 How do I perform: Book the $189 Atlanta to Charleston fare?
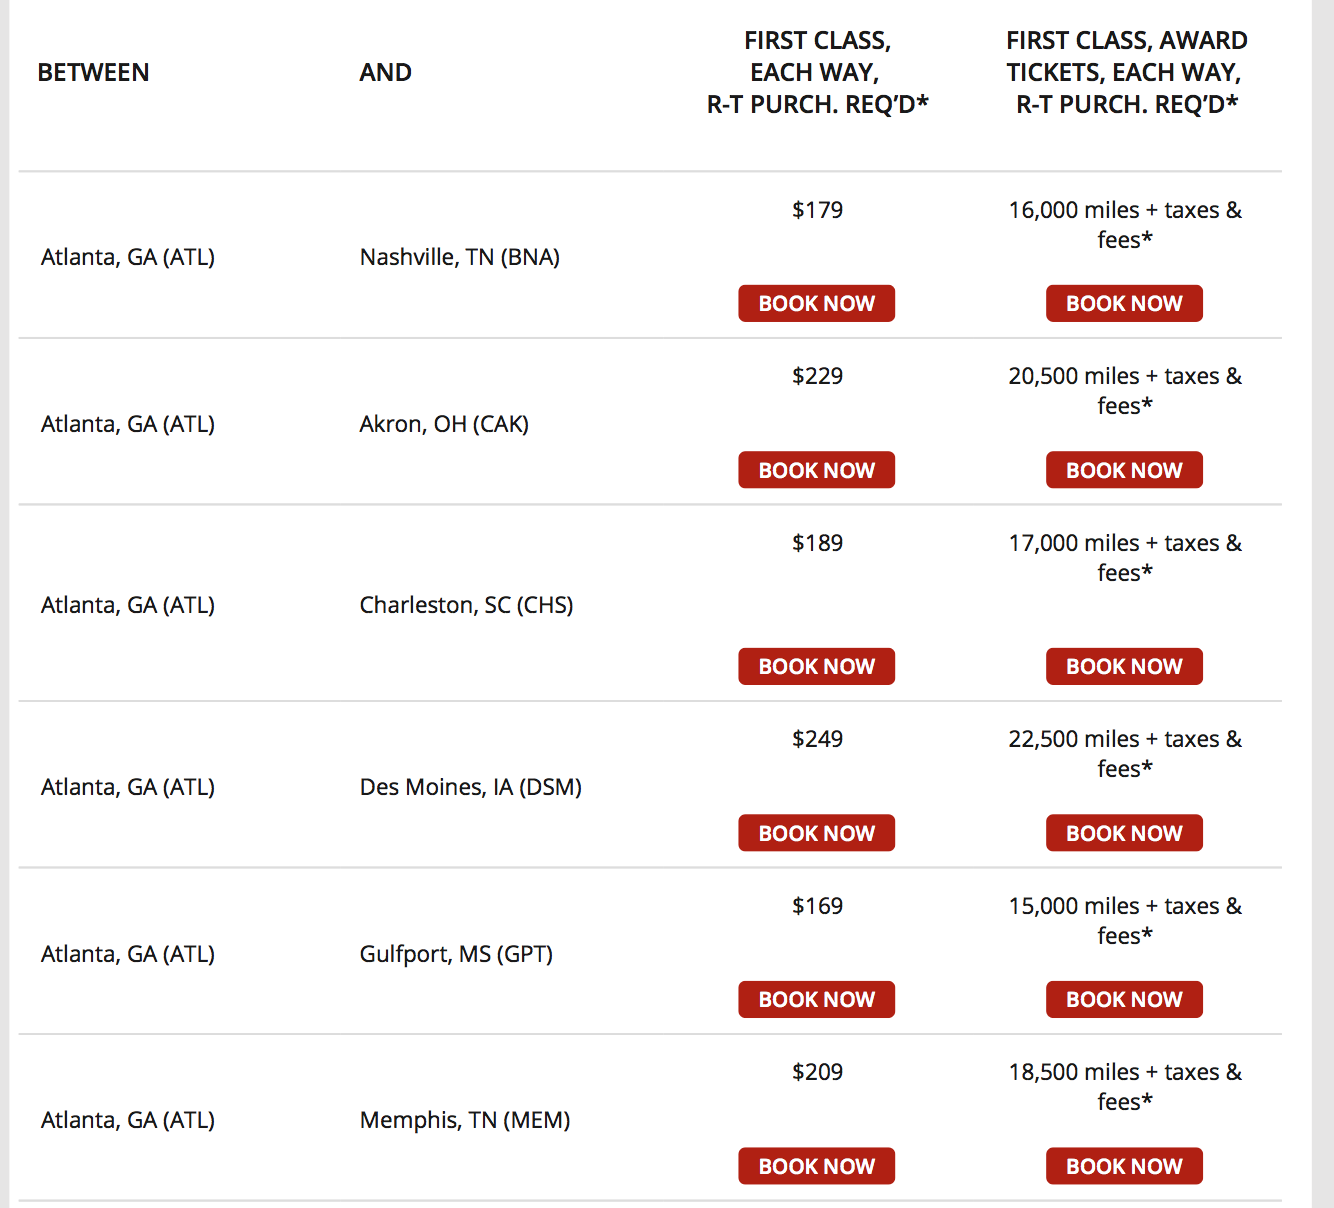[x=816, y=666]
